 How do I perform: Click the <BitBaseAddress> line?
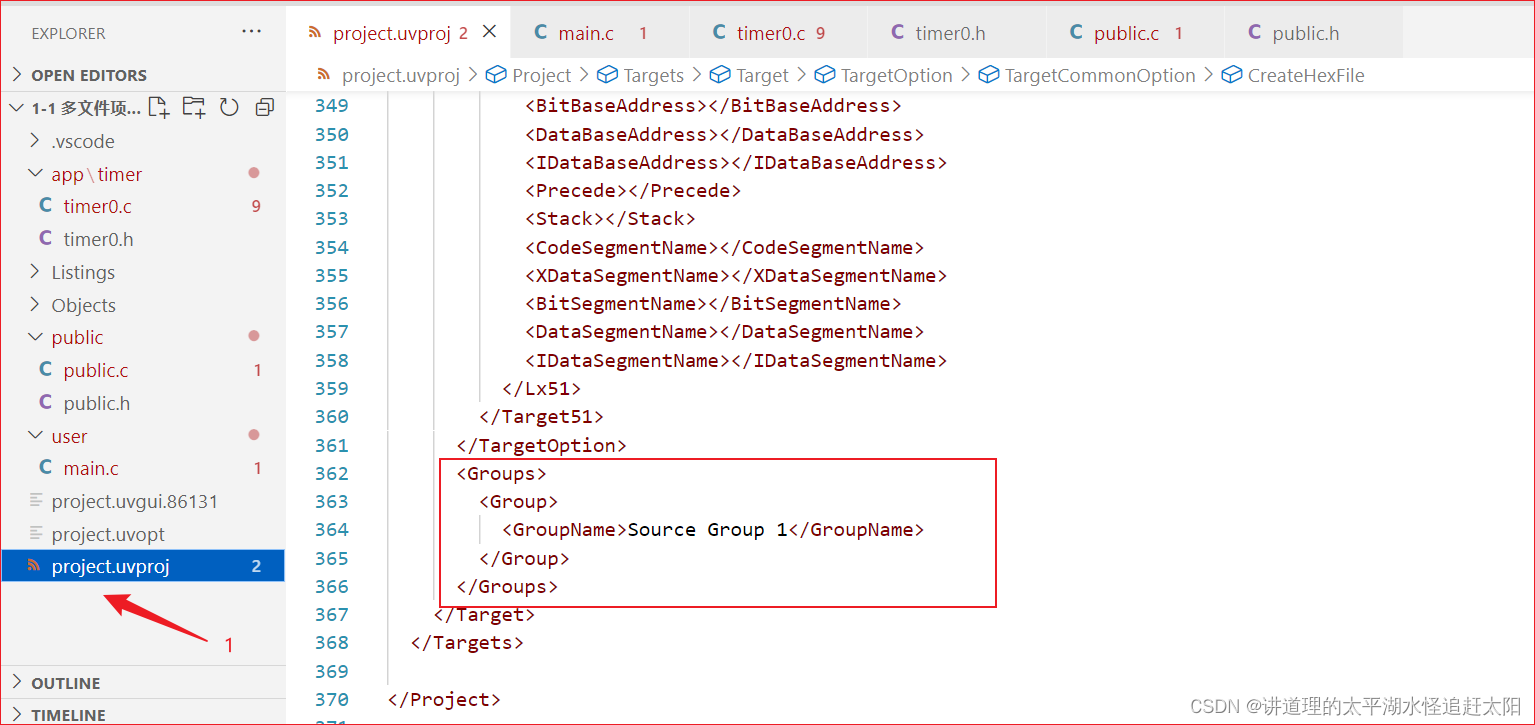click(713, 105)
